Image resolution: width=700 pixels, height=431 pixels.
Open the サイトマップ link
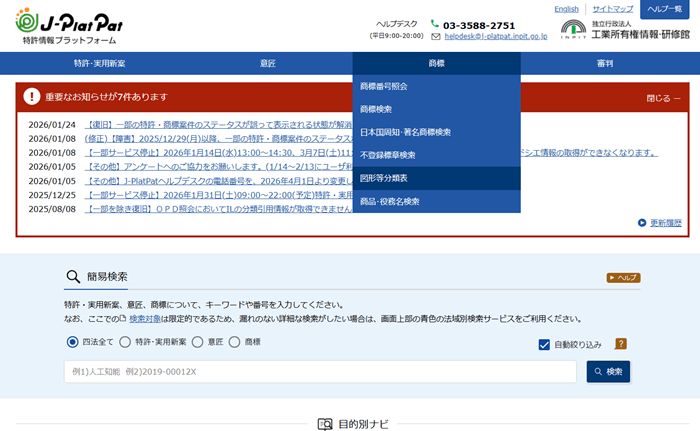(612, 9)
